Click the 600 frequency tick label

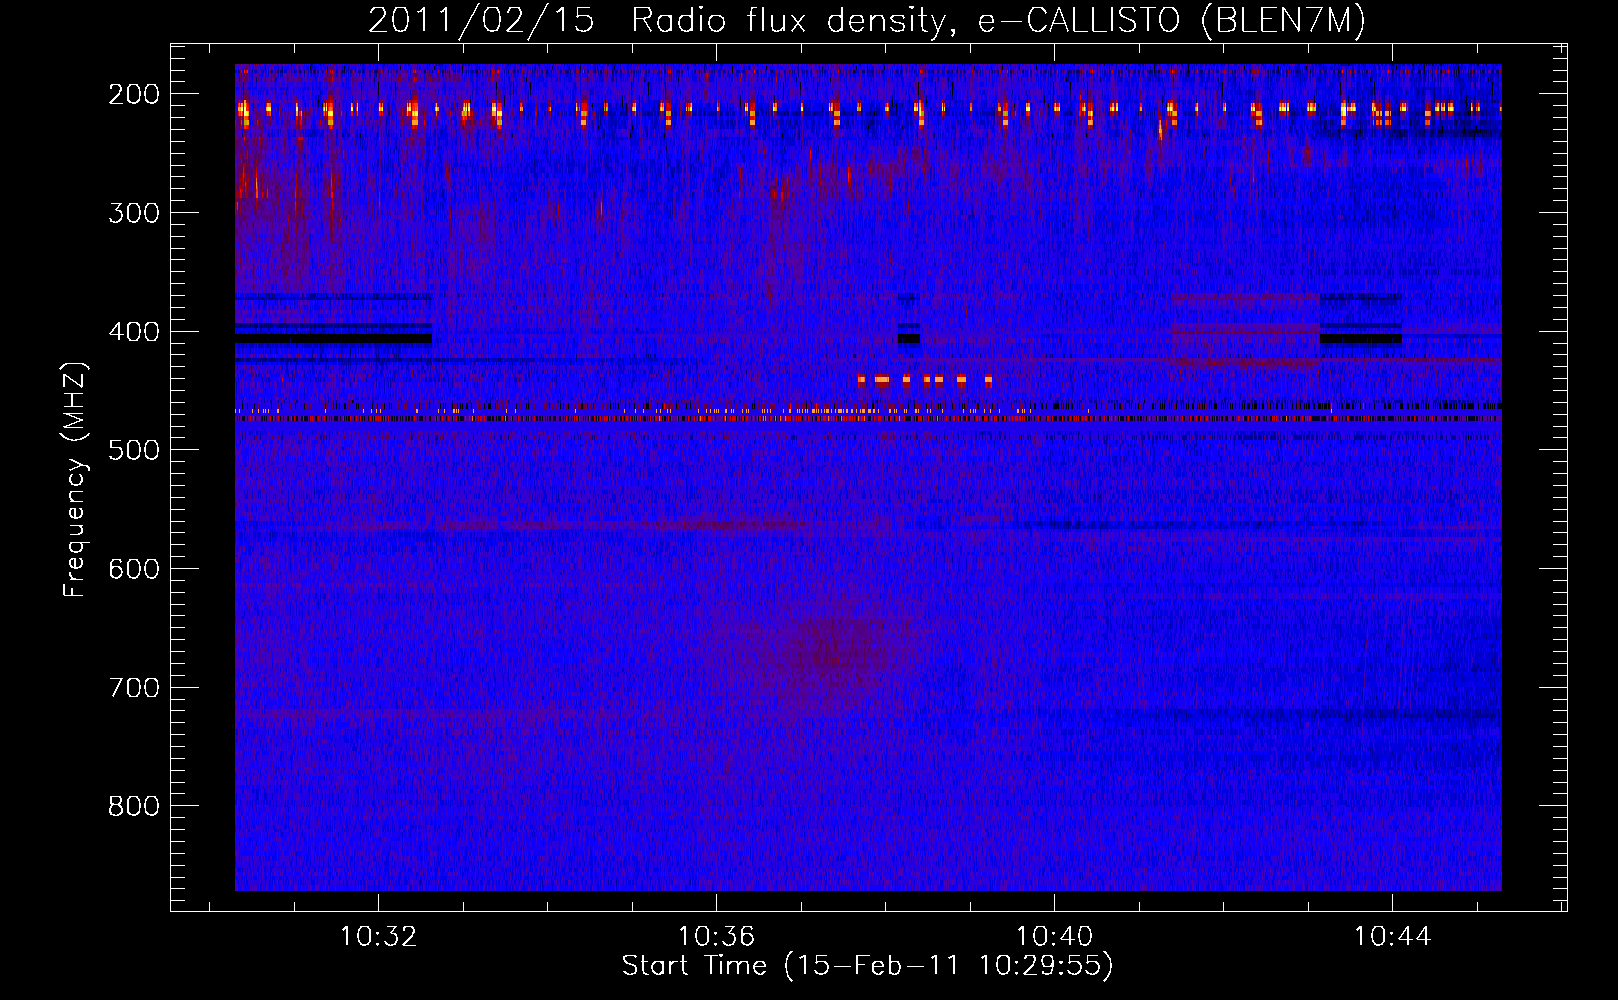tap(133, 569)
